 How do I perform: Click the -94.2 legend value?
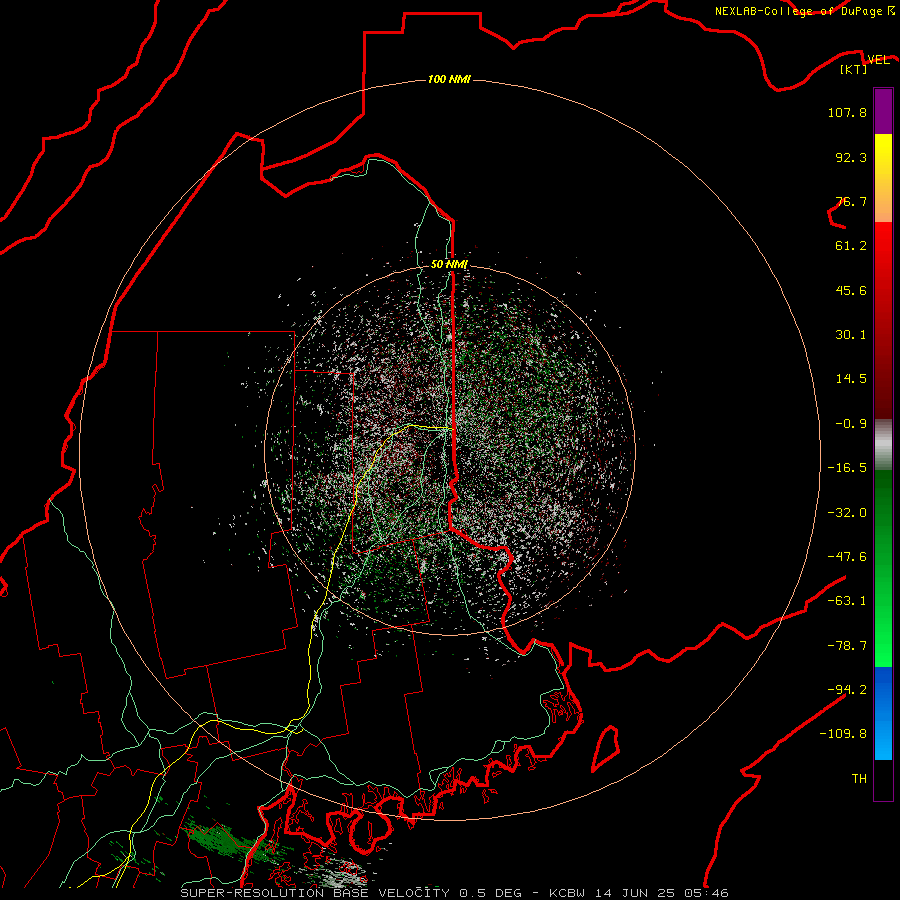[847, 689]
